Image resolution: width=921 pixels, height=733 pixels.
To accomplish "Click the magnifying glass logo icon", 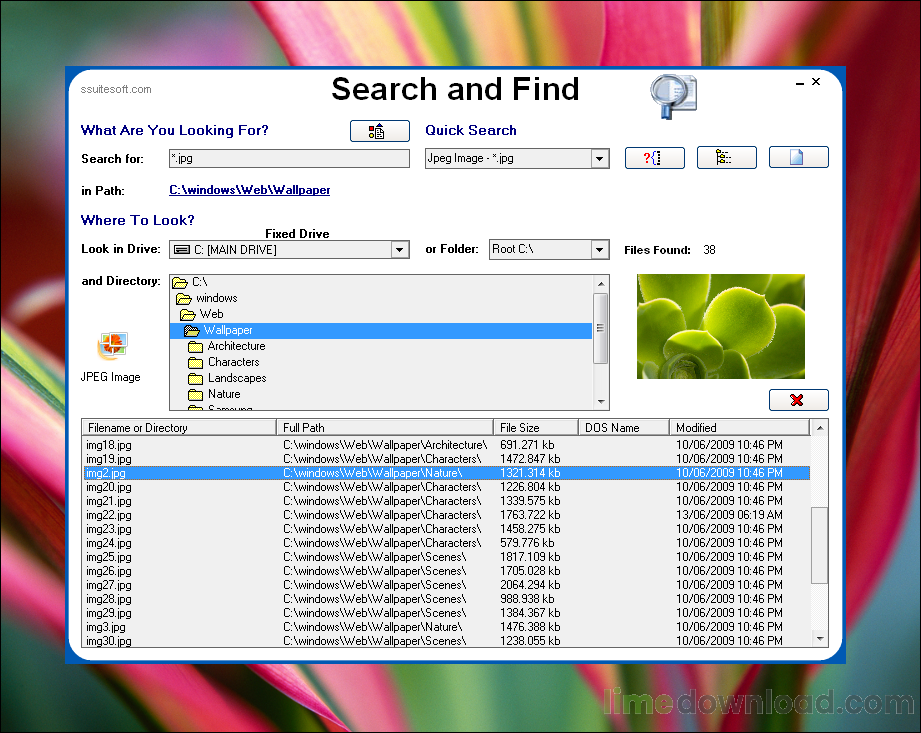I will coord(672,97).
